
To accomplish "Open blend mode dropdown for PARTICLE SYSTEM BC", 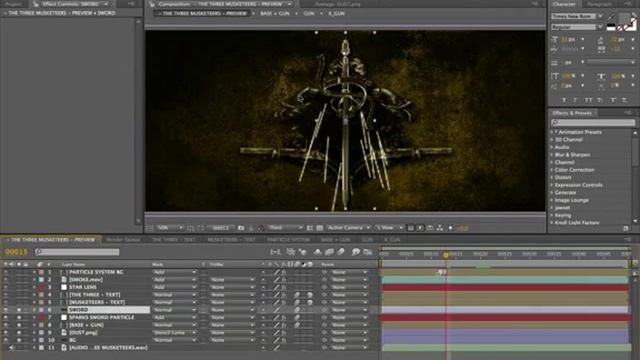I will [x=174, y=272].
